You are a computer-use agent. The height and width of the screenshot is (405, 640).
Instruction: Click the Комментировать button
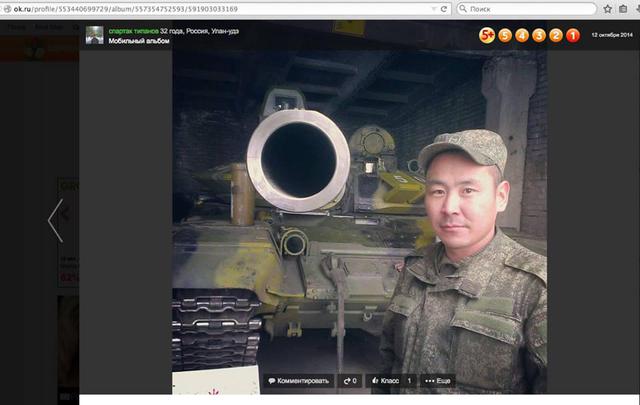[x=299, y=381]
